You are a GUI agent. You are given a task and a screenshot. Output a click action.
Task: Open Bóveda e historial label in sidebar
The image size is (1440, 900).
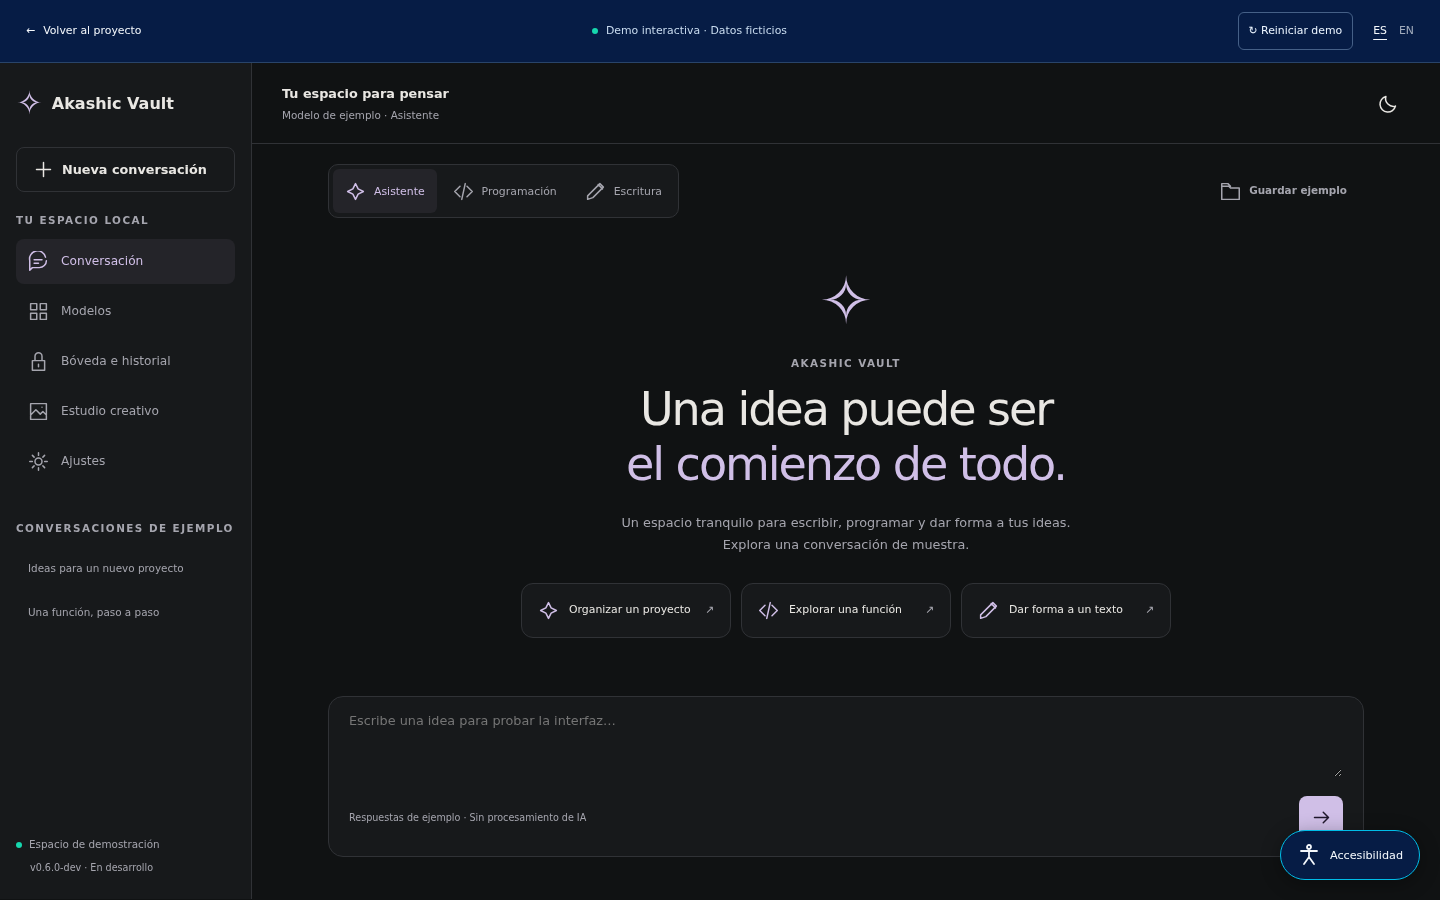pyautogui.click(x=116, y=361)
